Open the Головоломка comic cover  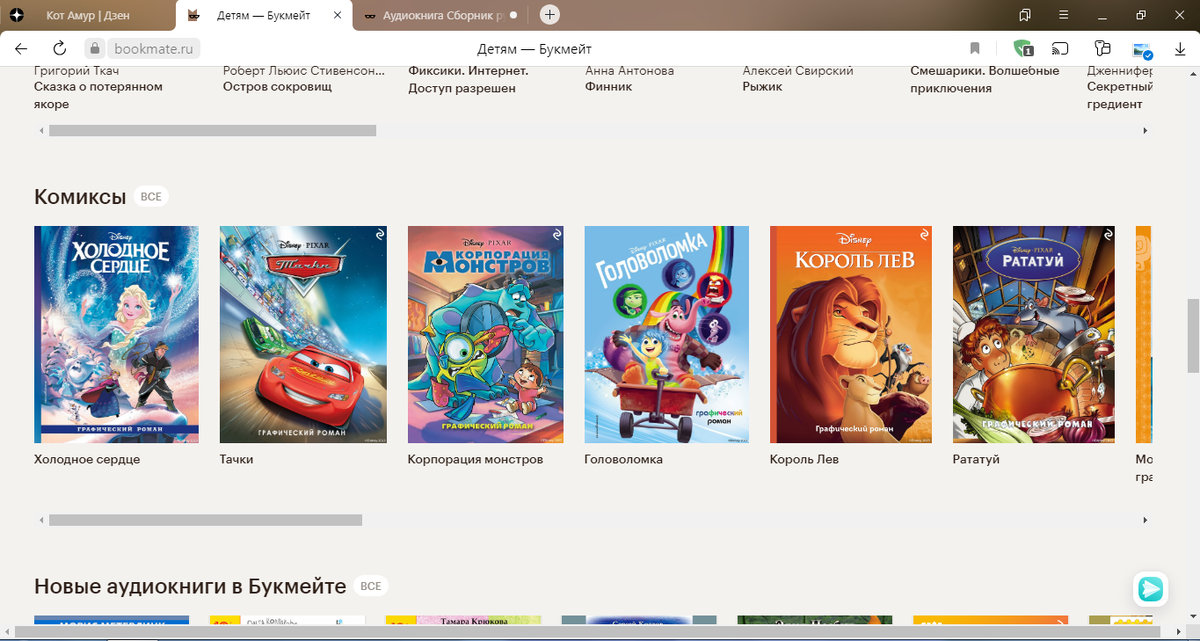[666, 334]
